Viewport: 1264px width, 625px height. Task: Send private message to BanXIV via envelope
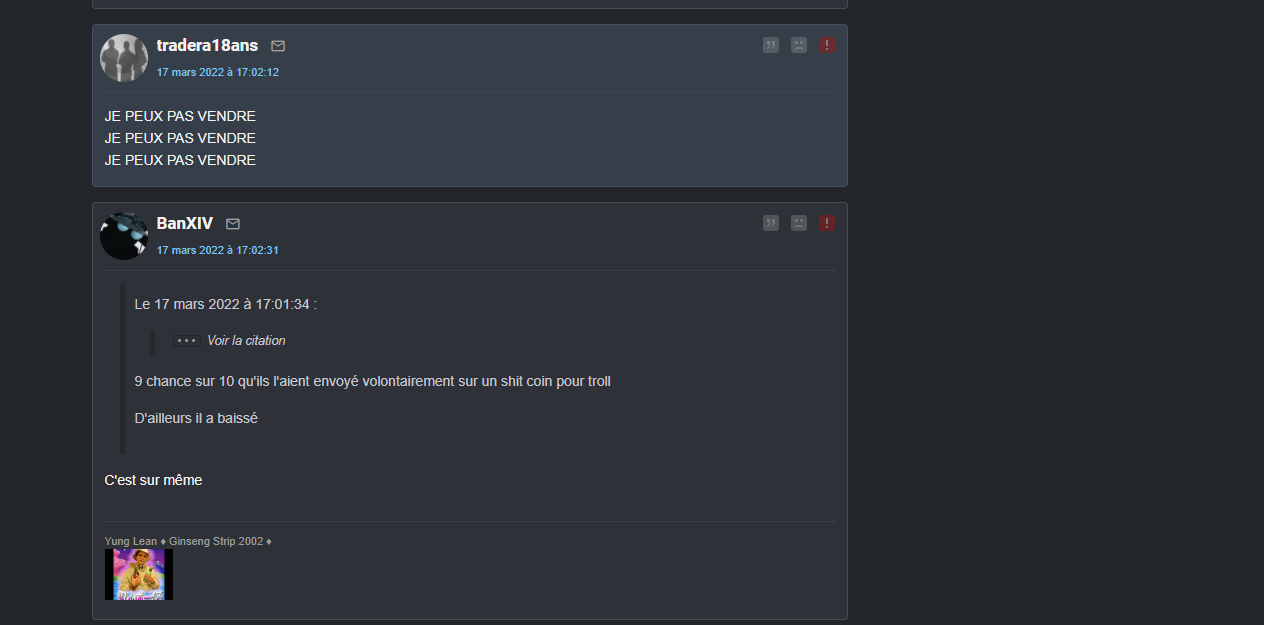tap(233, 224)
